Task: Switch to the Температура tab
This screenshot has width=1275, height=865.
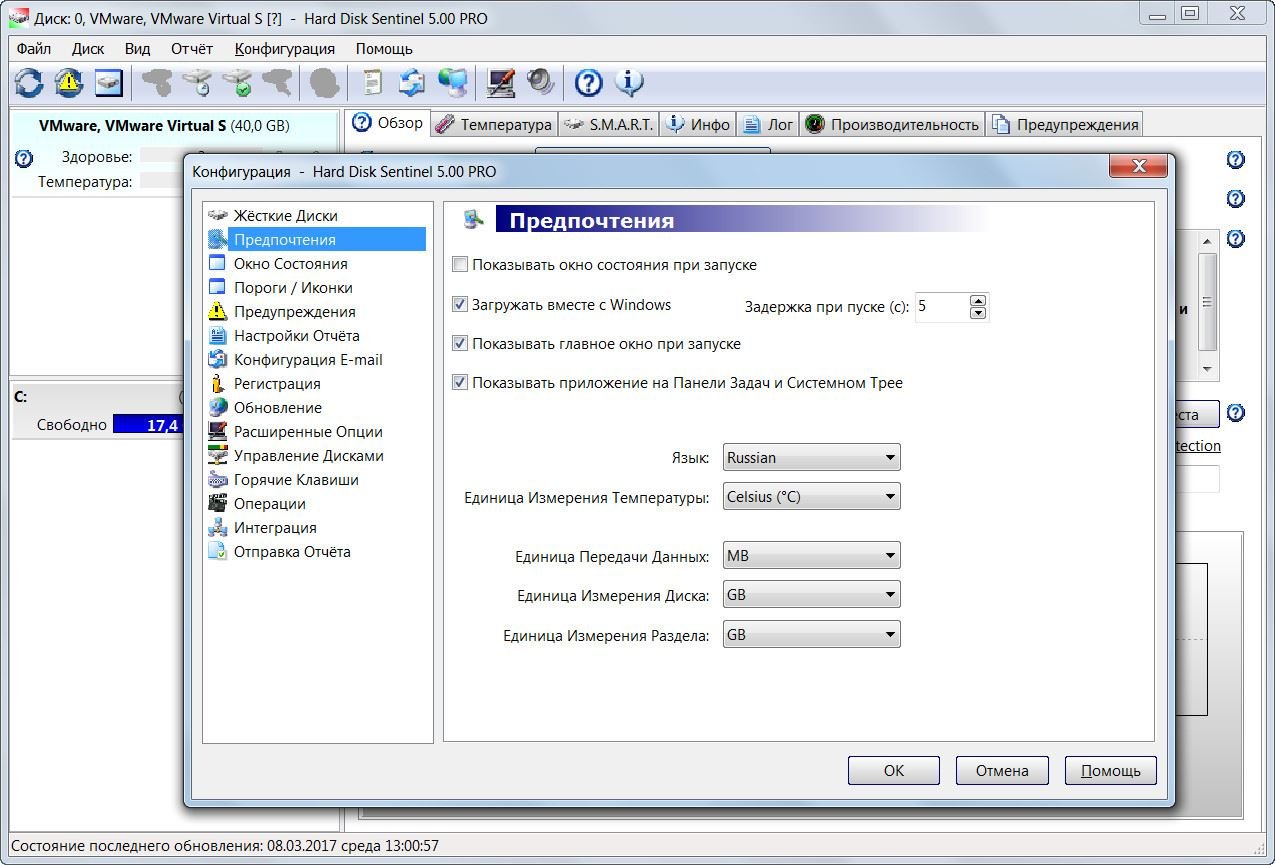Action: [x=494, y=125]
